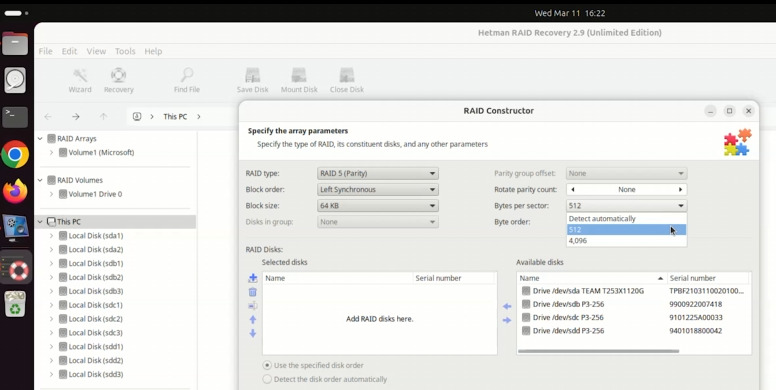This screenshot has width=776, height=390.
Task: Collapse the RAID Arrays tree node
Action: pos(40,139)
